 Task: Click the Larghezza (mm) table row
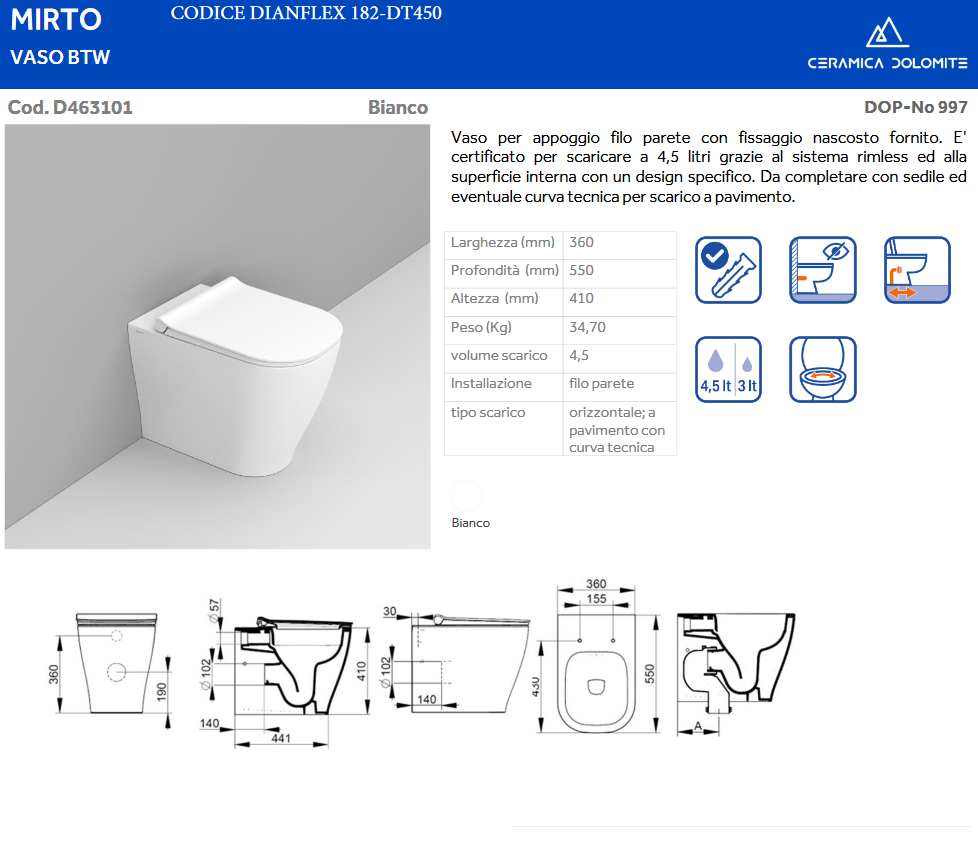[x=559, y=243]
